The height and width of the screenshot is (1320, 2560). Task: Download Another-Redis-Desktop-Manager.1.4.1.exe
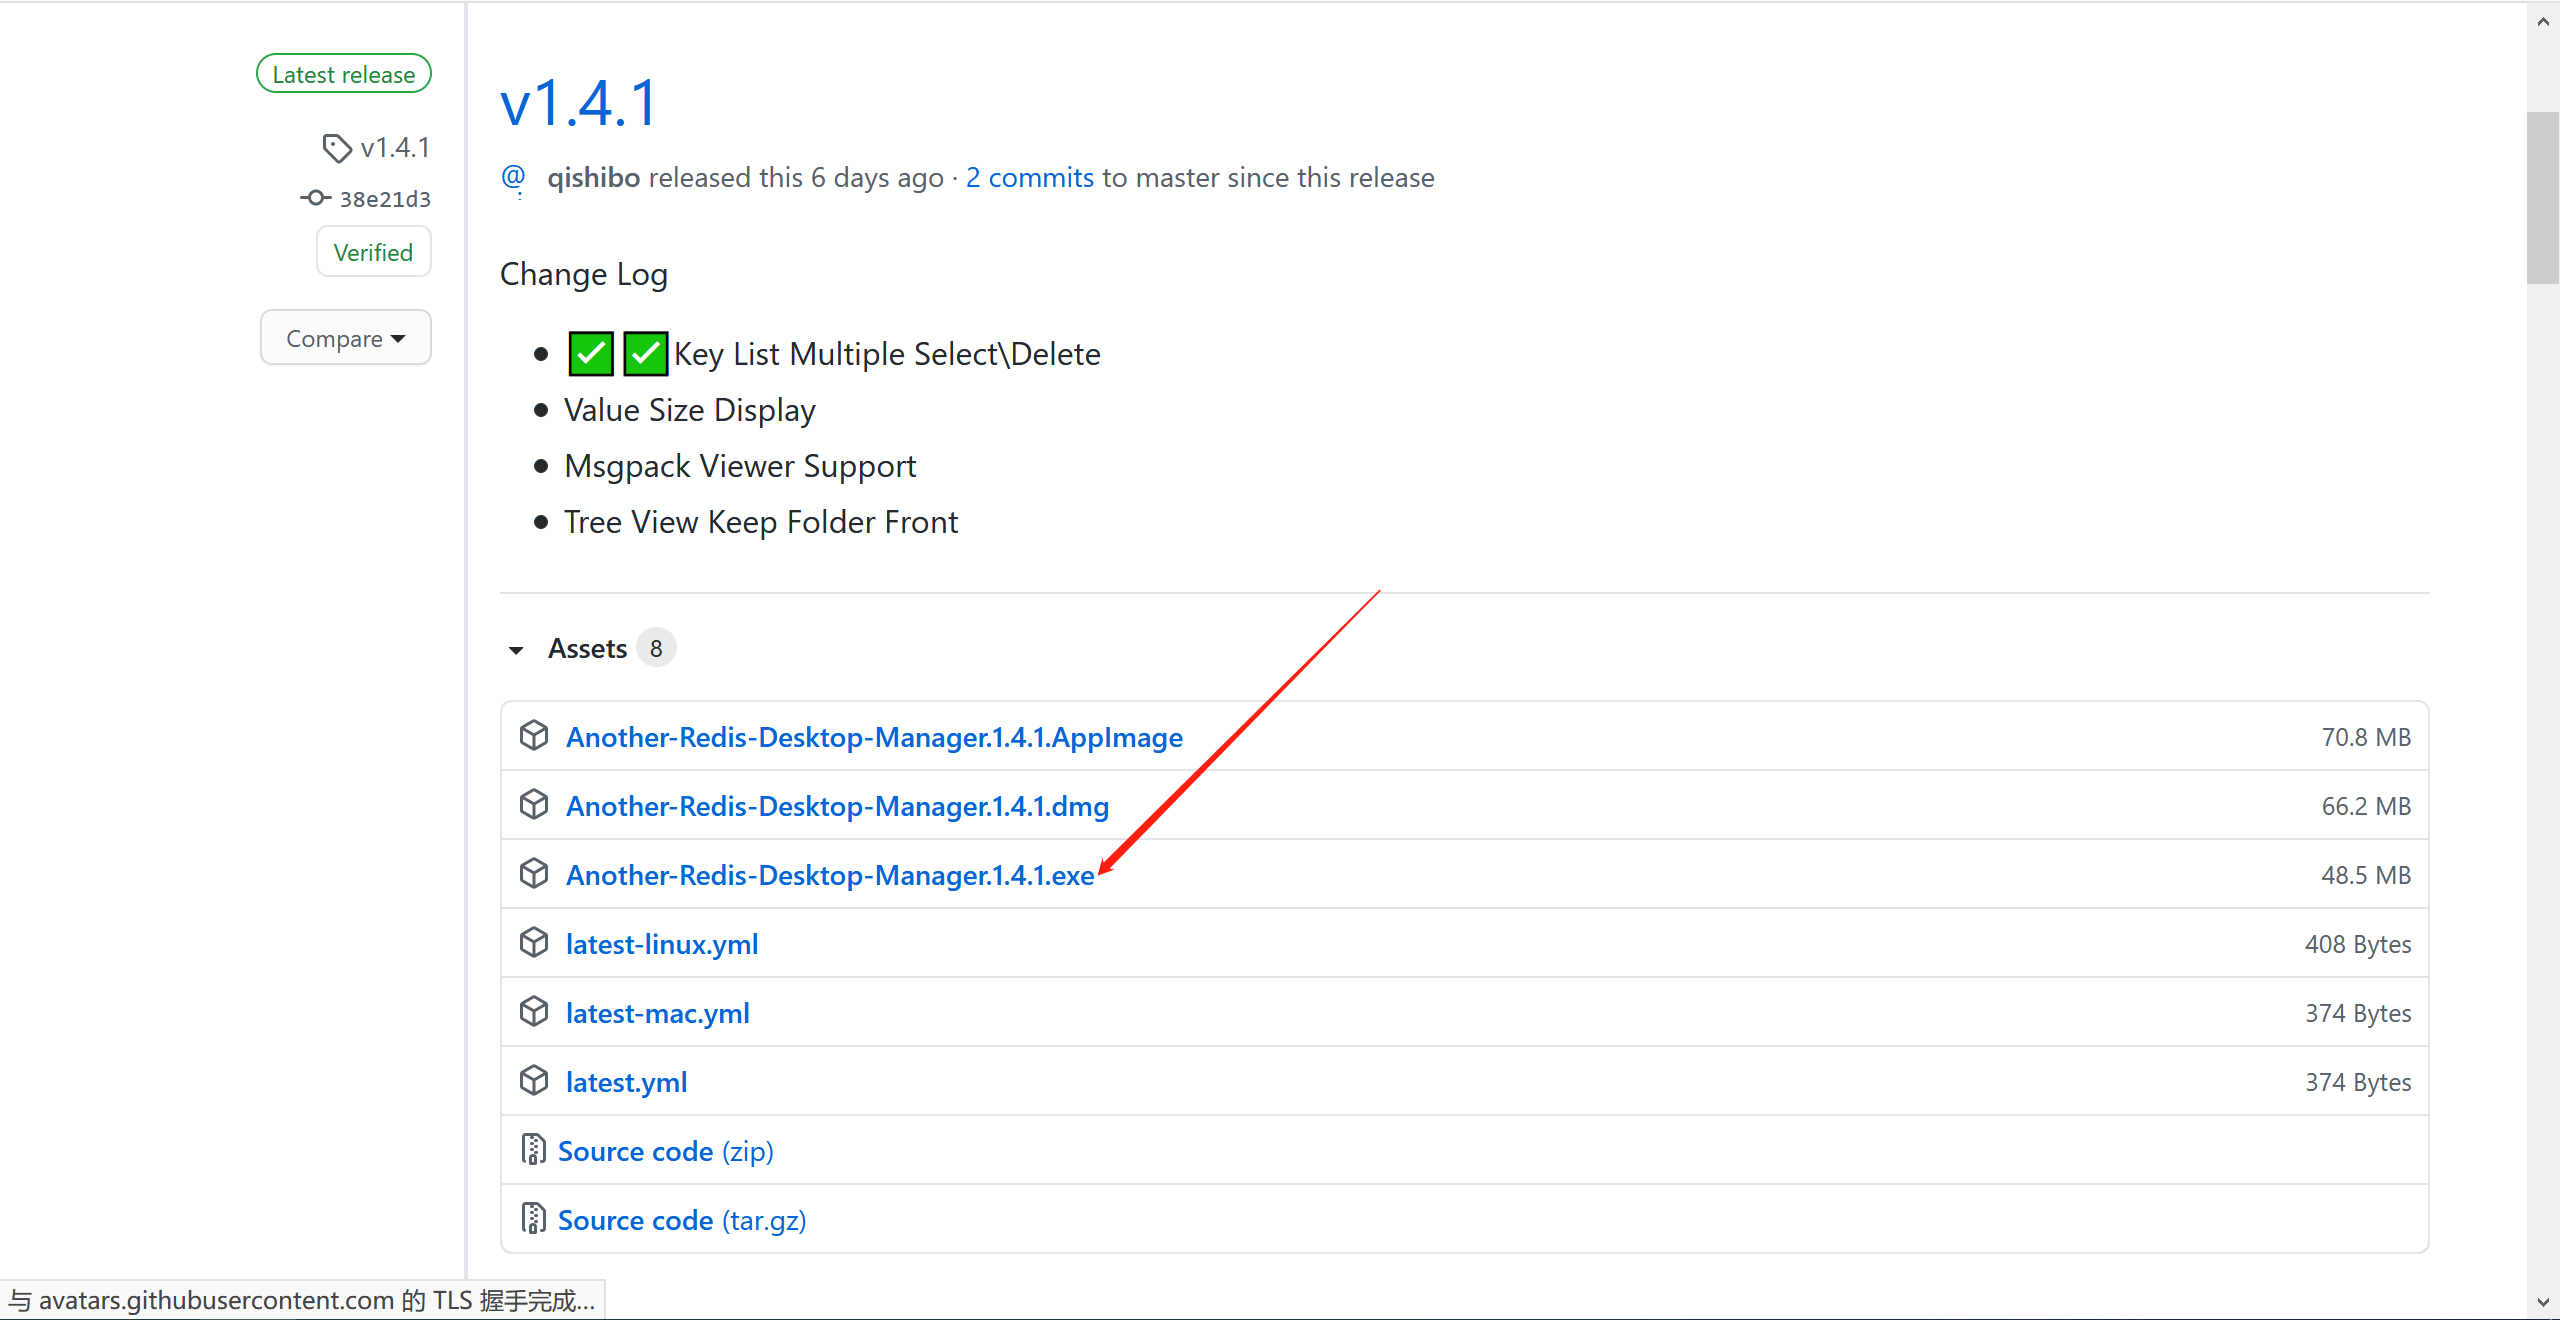pos(830,875)
